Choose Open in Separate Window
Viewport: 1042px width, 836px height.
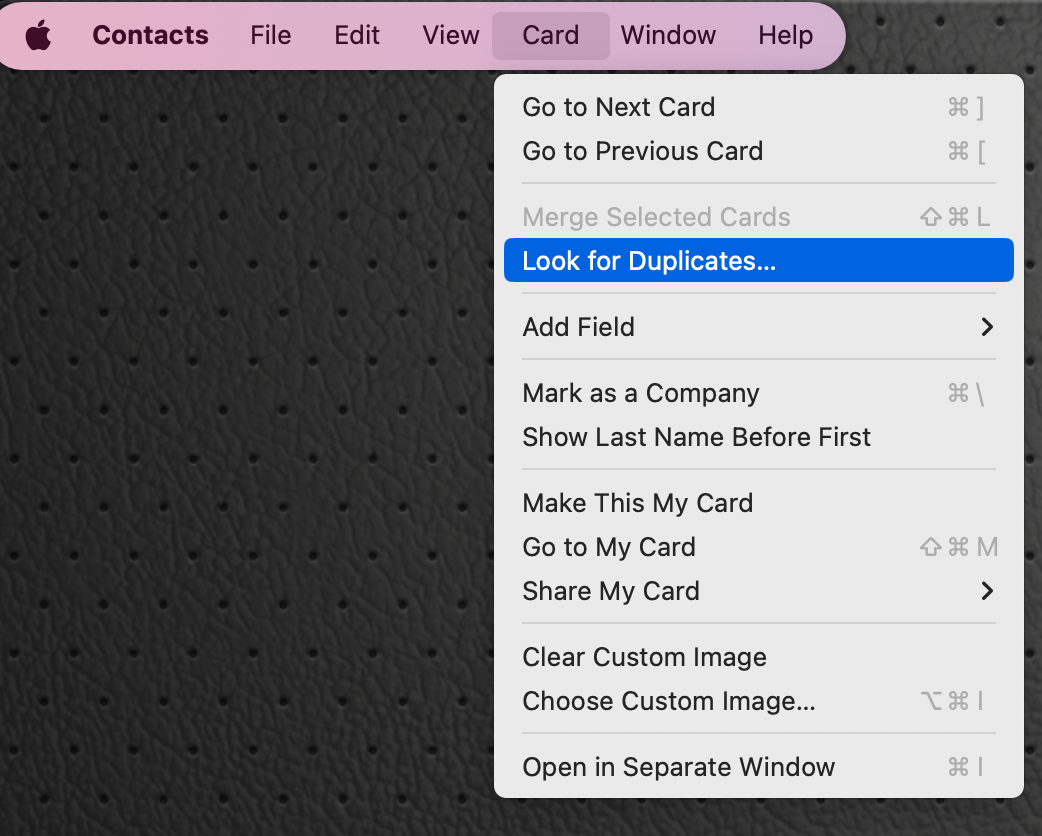[x=678, y=767]
